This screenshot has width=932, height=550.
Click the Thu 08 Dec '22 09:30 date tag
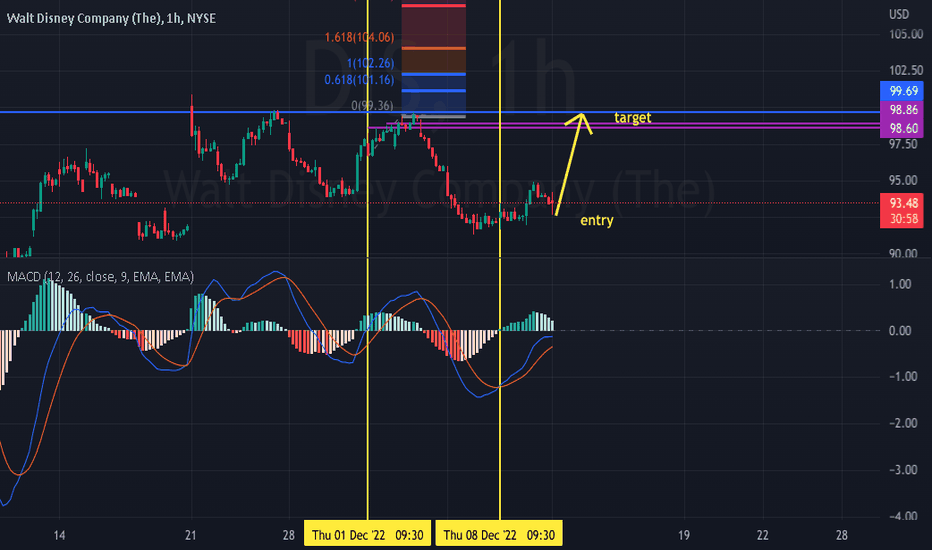[x=499, y=535]
